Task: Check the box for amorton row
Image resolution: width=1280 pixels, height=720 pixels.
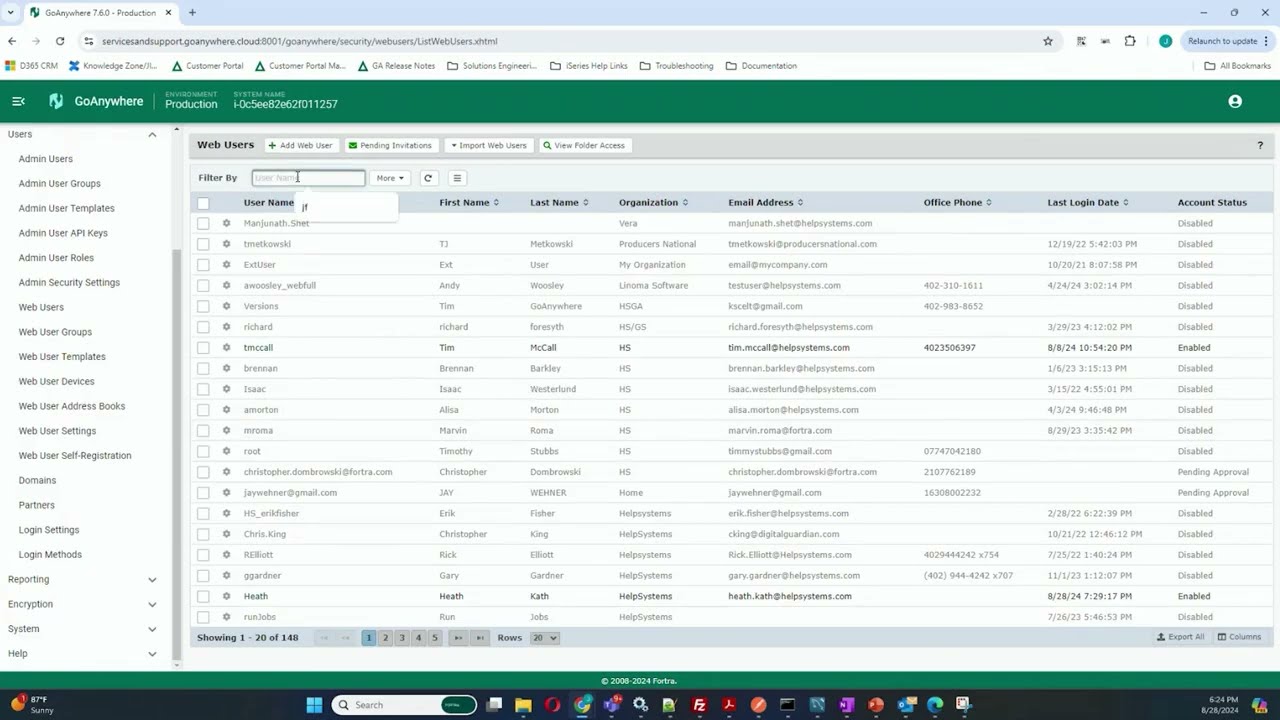Action: pyautogui.click(x=203, y=410)
